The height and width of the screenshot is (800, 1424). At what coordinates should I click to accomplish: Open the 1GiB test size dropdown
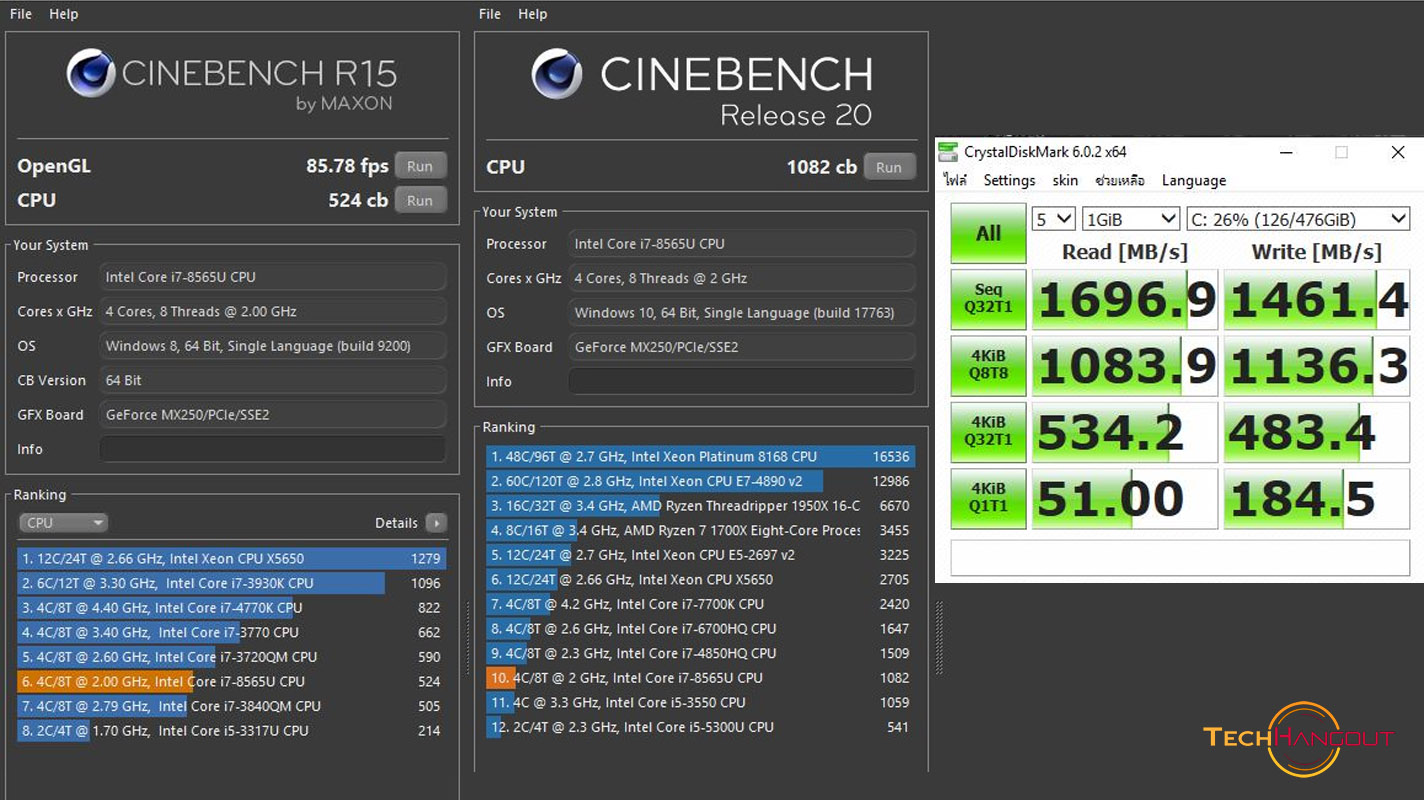click(x=1131, y=219)
